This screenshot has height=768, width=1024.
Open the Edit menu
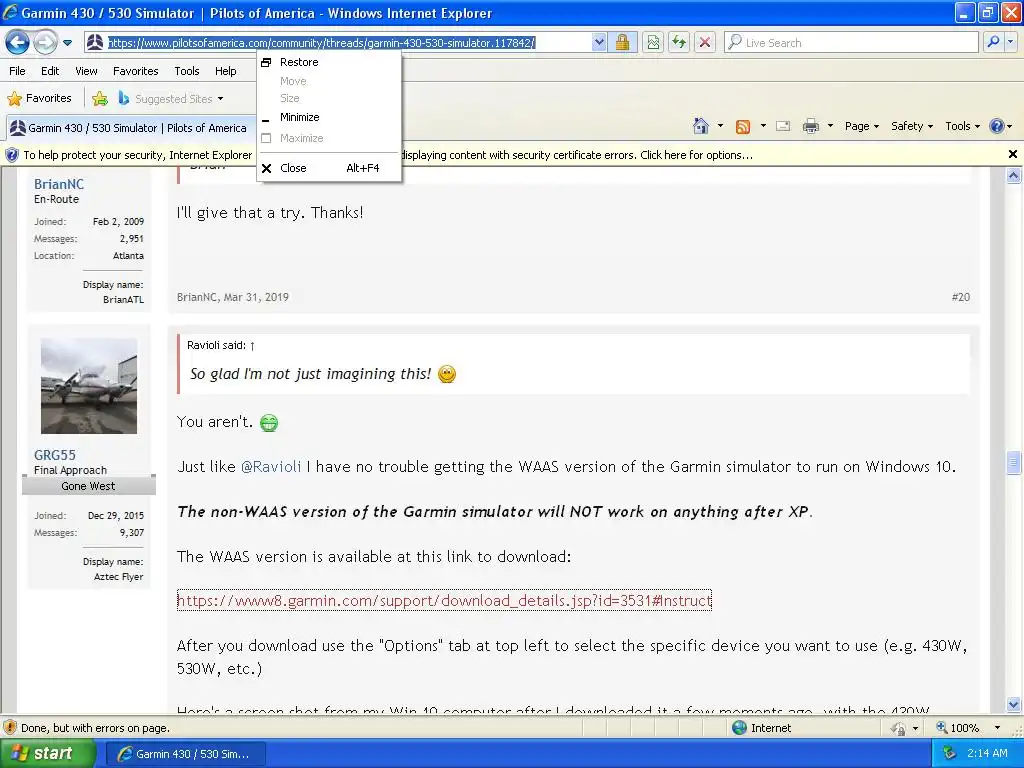(50, 71)
